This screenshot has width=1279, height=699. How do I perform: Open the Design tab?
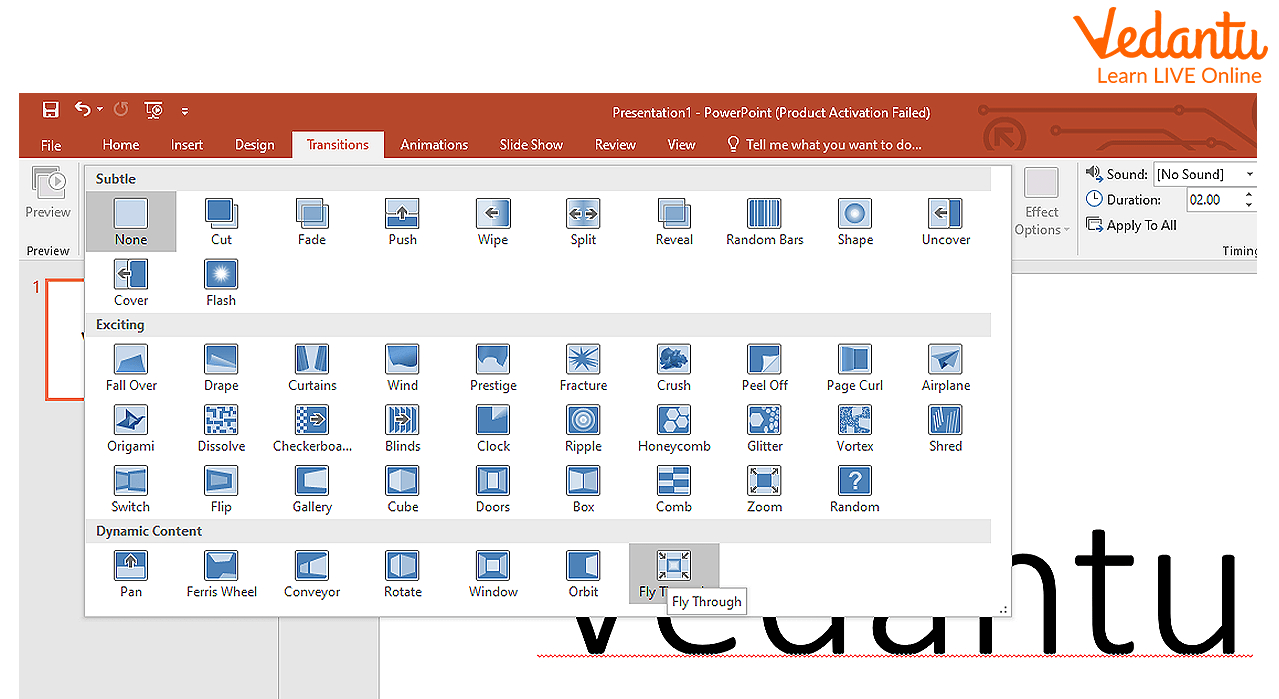click(254, 145)
